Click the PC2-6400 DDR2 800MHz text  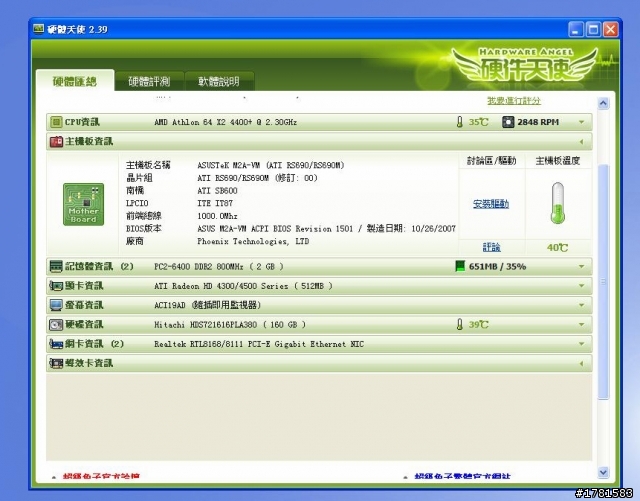(x=218, y=267)
